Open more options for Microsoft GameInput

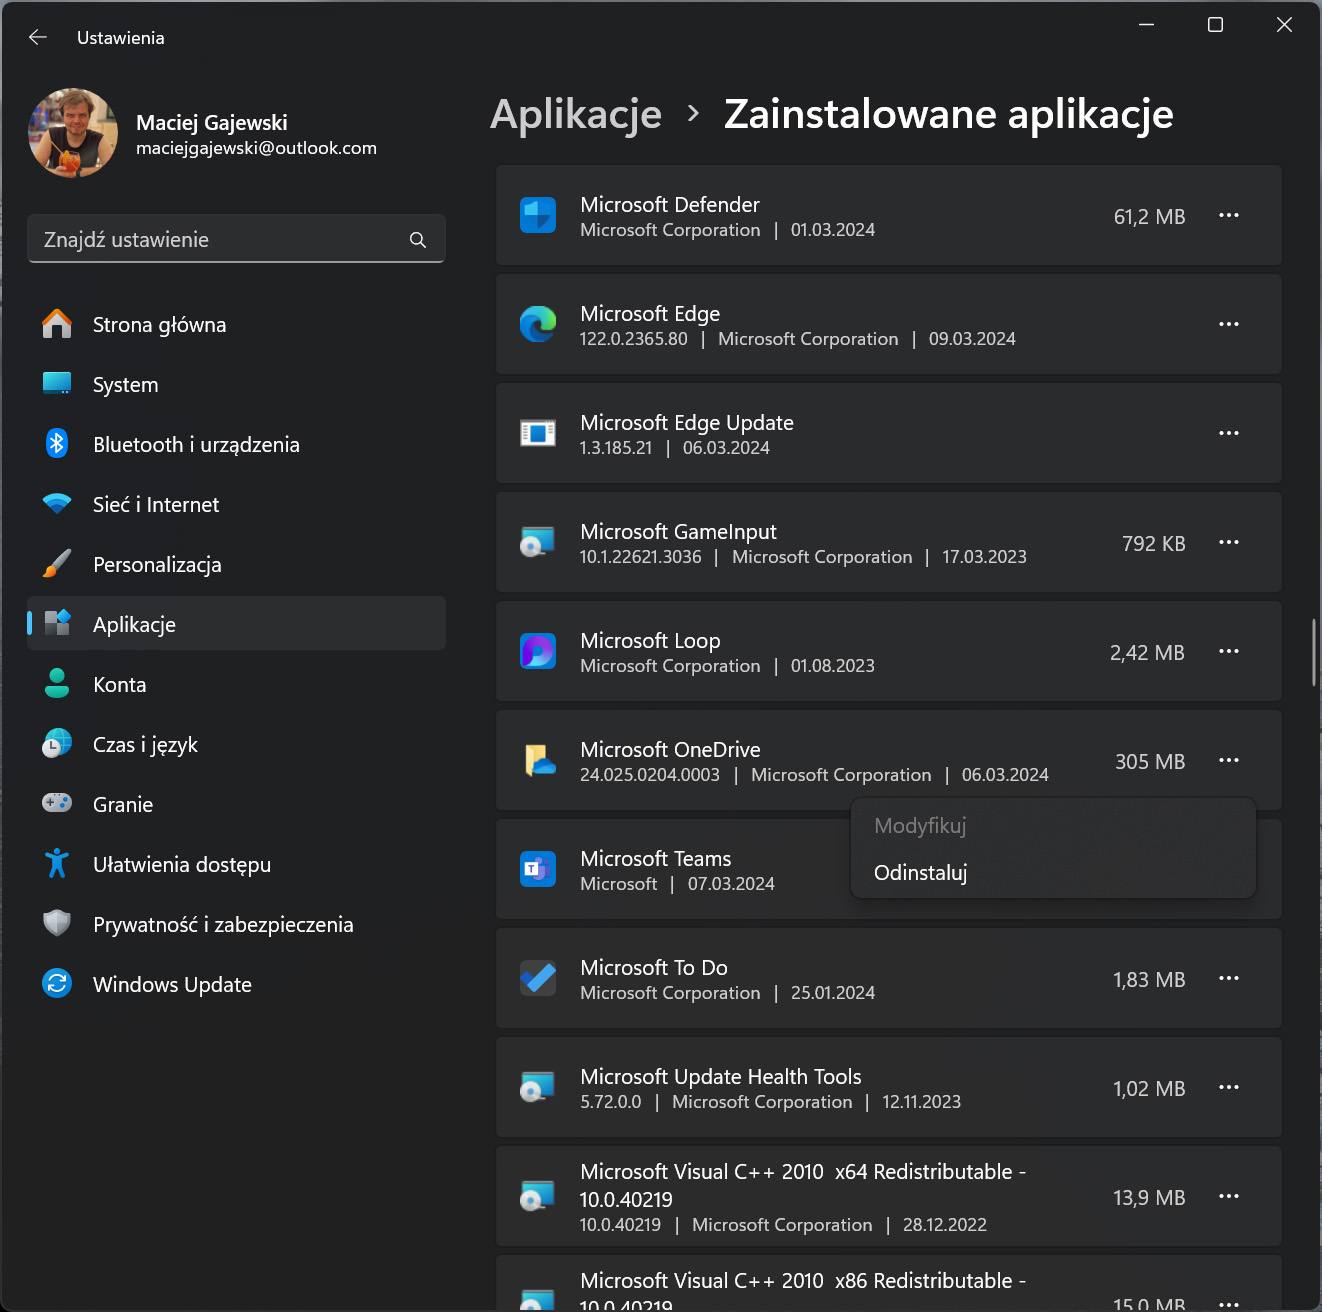click(x=1229, y=542)
